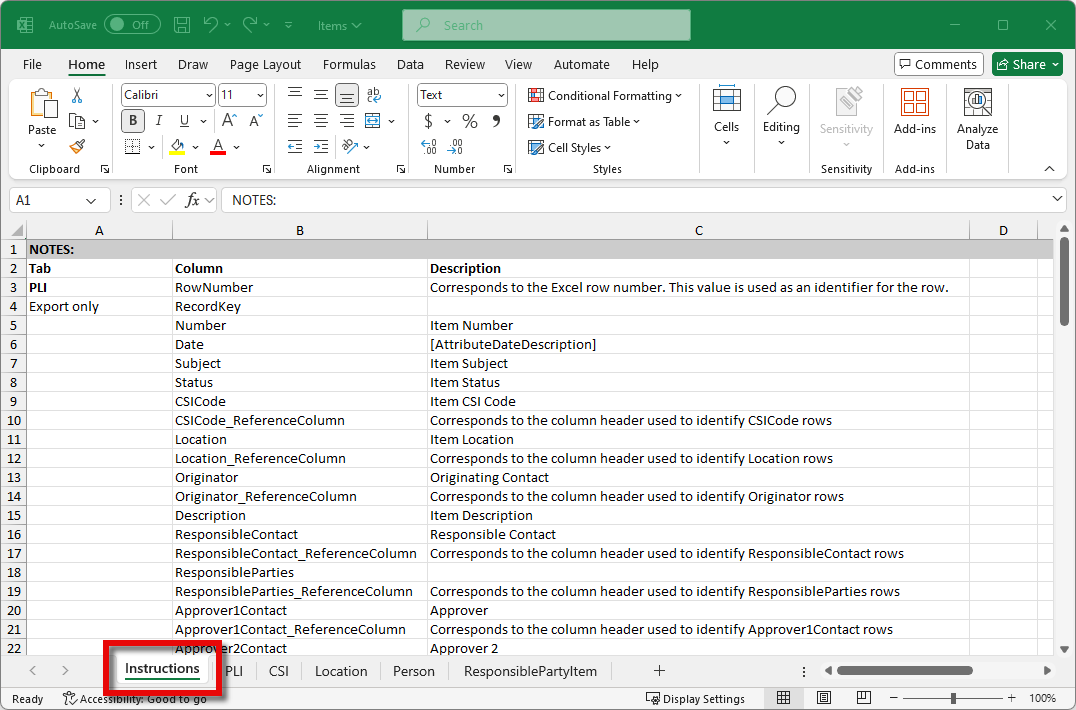Click the Comments button
Viewport: 1076px width, 710px height.
pos(938,64)
